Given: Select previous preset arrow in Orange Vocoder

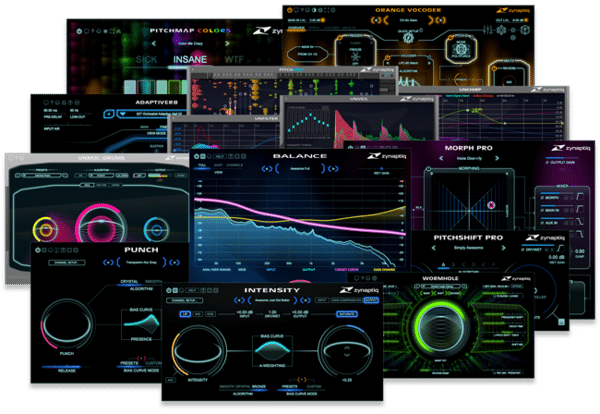Looking at the screenshot, I should click(375, 20).
